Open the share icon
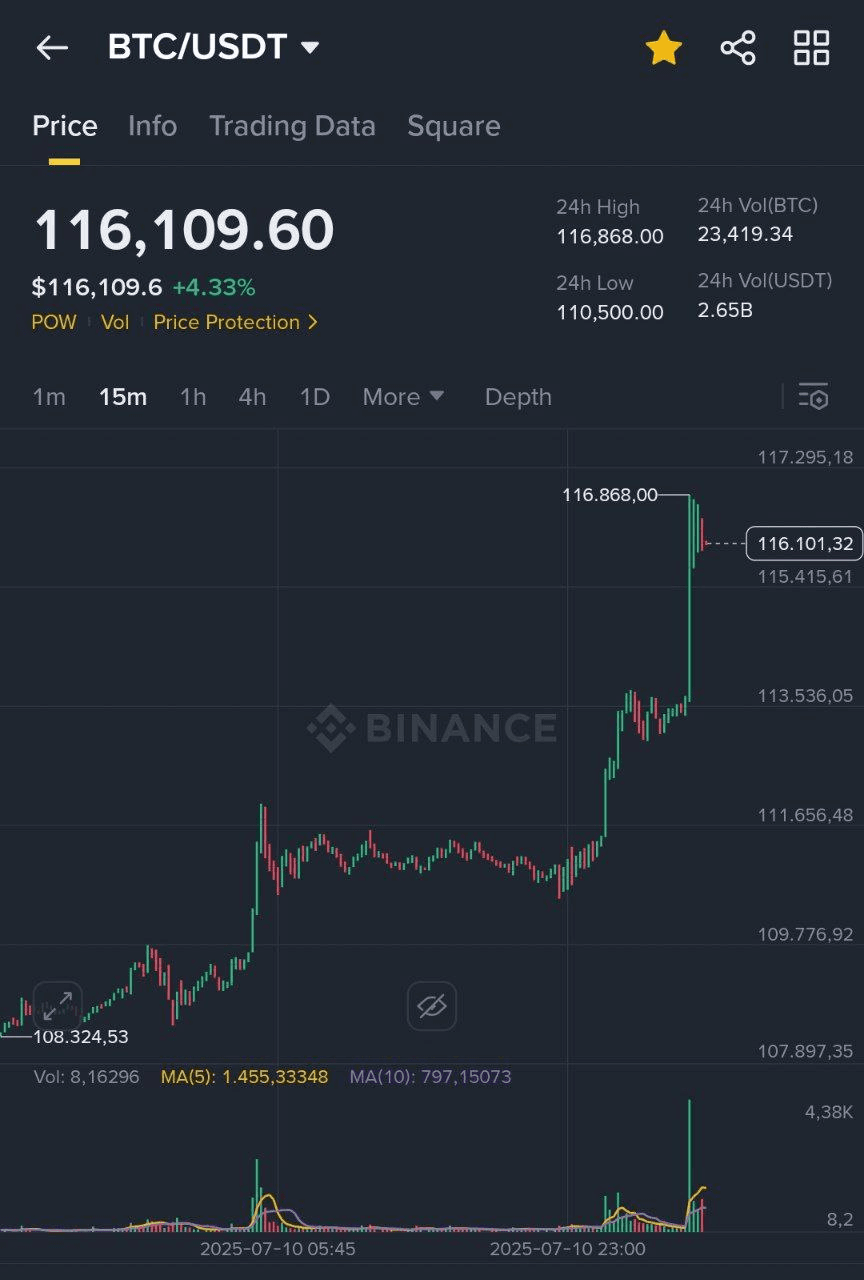This screenshot has width=864, height=1280. click(x=738, y=47)
